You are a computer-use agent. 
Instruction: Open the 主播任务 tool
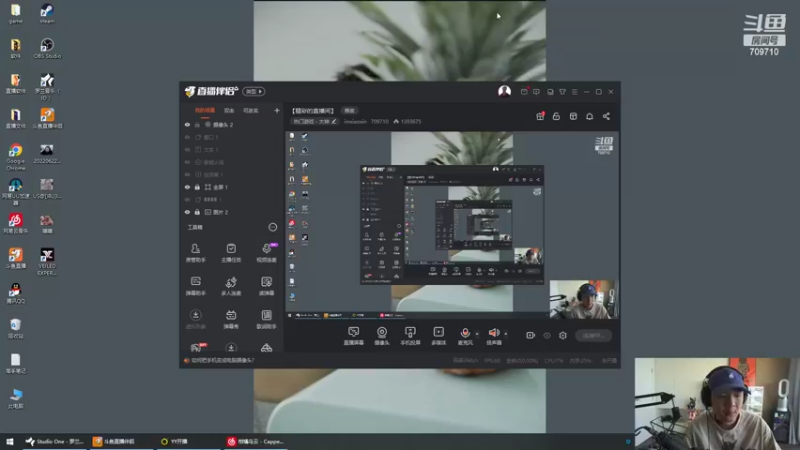point(231,253)
